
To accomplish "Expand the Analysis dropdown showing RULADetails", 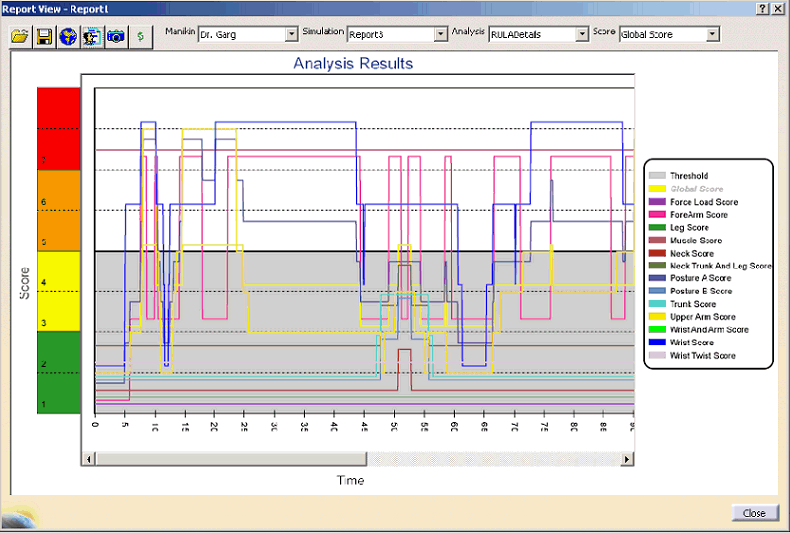I will [582, 34].
